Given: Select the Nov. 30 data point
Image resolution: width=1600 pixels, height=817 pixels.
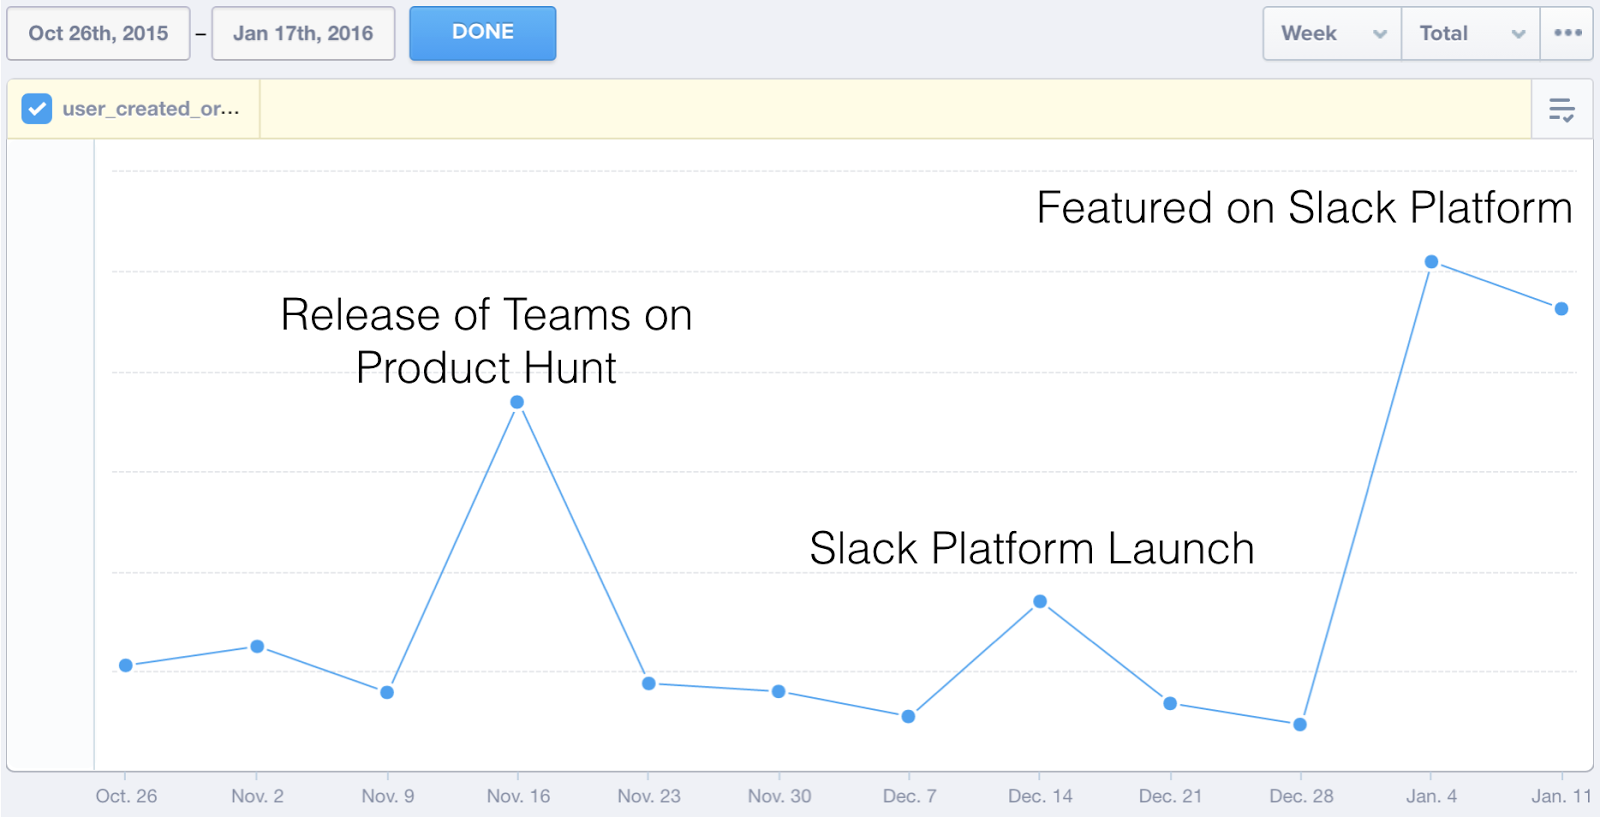Looking at the screenshot, I should point(779,691).
